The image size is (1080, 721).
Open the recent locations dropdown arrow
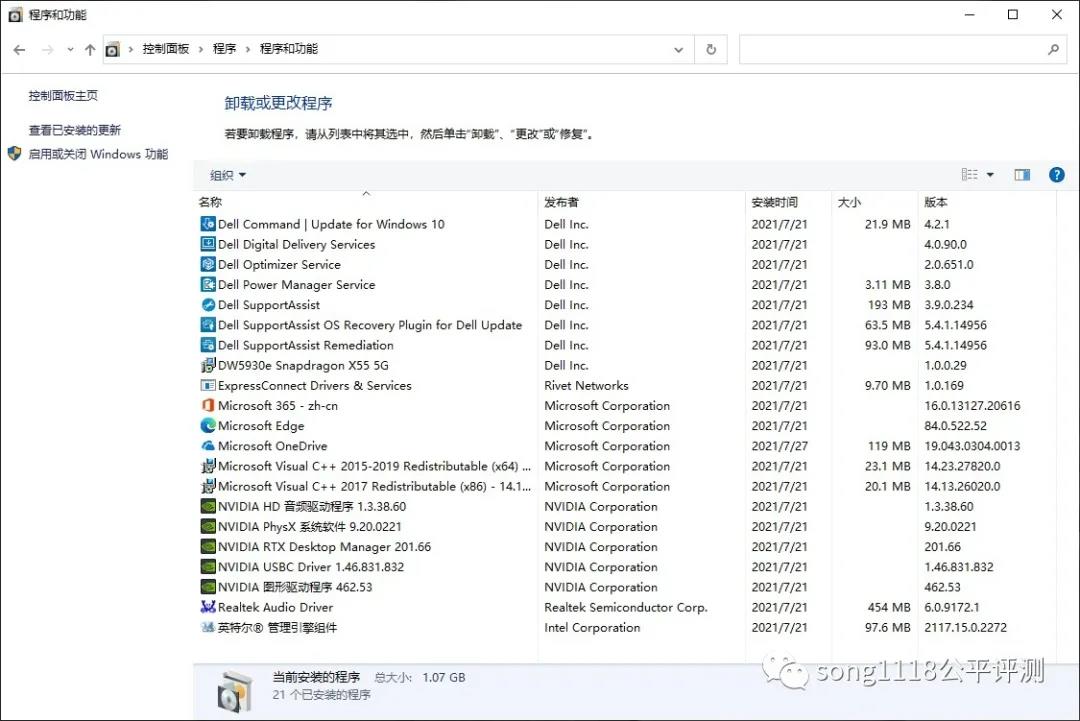pos(70,50)
